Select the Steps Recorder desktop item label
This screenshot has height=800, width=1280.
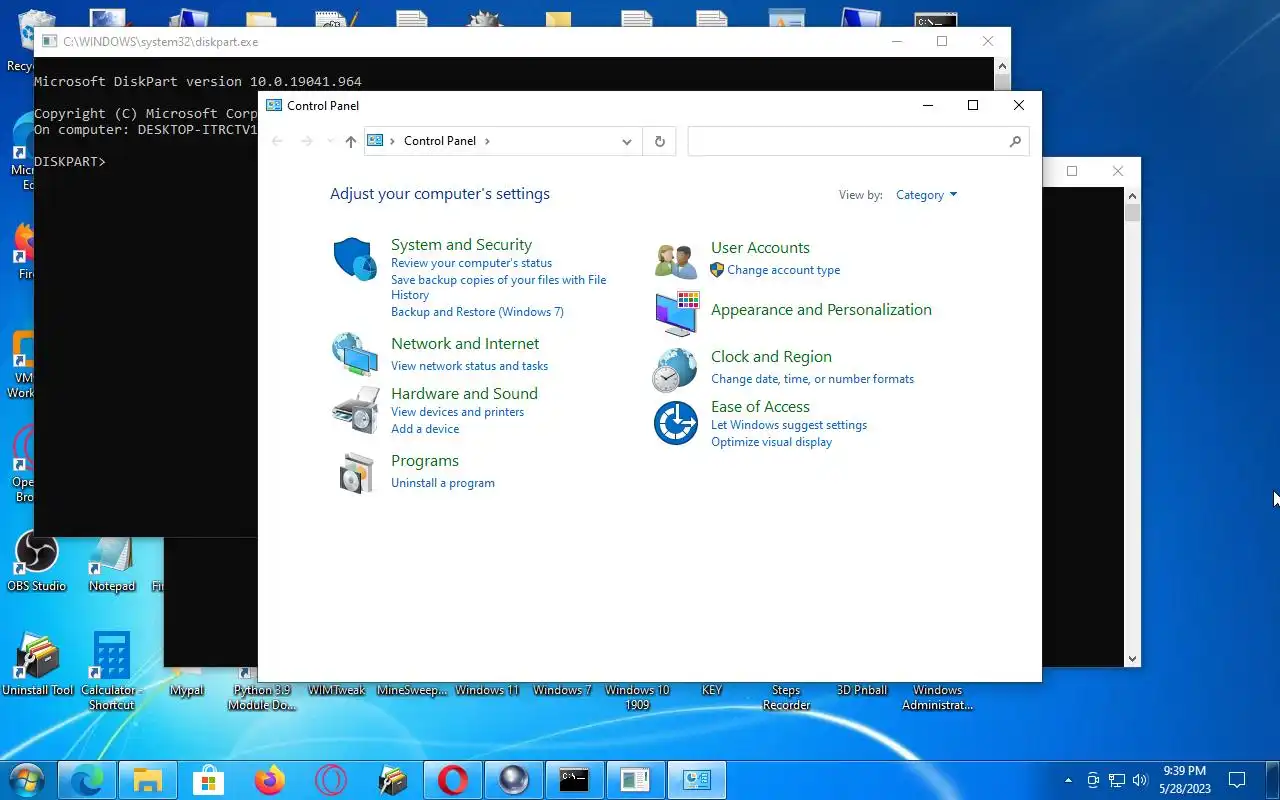coord(786,697)
